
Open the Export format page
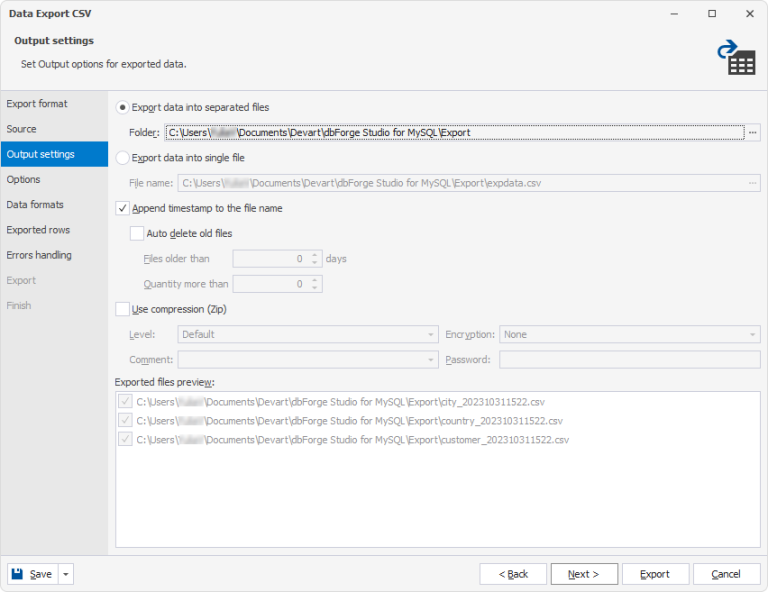37,104
